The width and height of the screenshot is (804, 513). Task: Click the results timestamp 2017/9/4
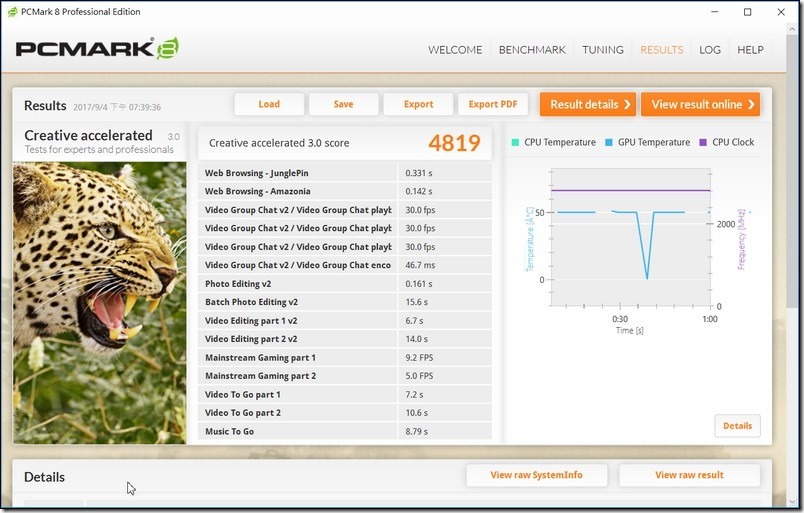point(117,107)
